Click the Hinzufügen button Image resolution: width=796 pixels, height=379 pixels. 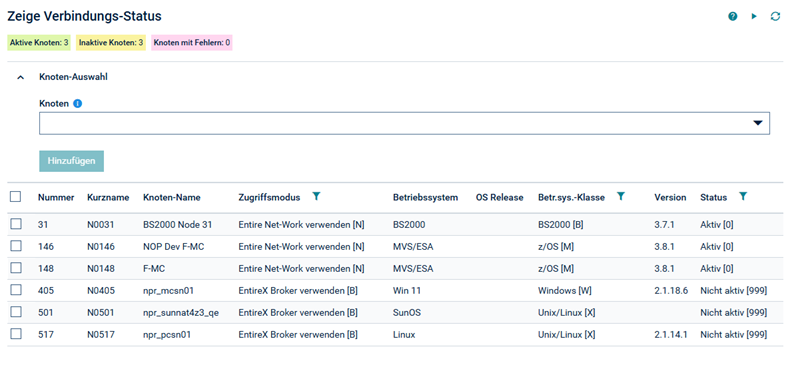click(x=72, y=161)
